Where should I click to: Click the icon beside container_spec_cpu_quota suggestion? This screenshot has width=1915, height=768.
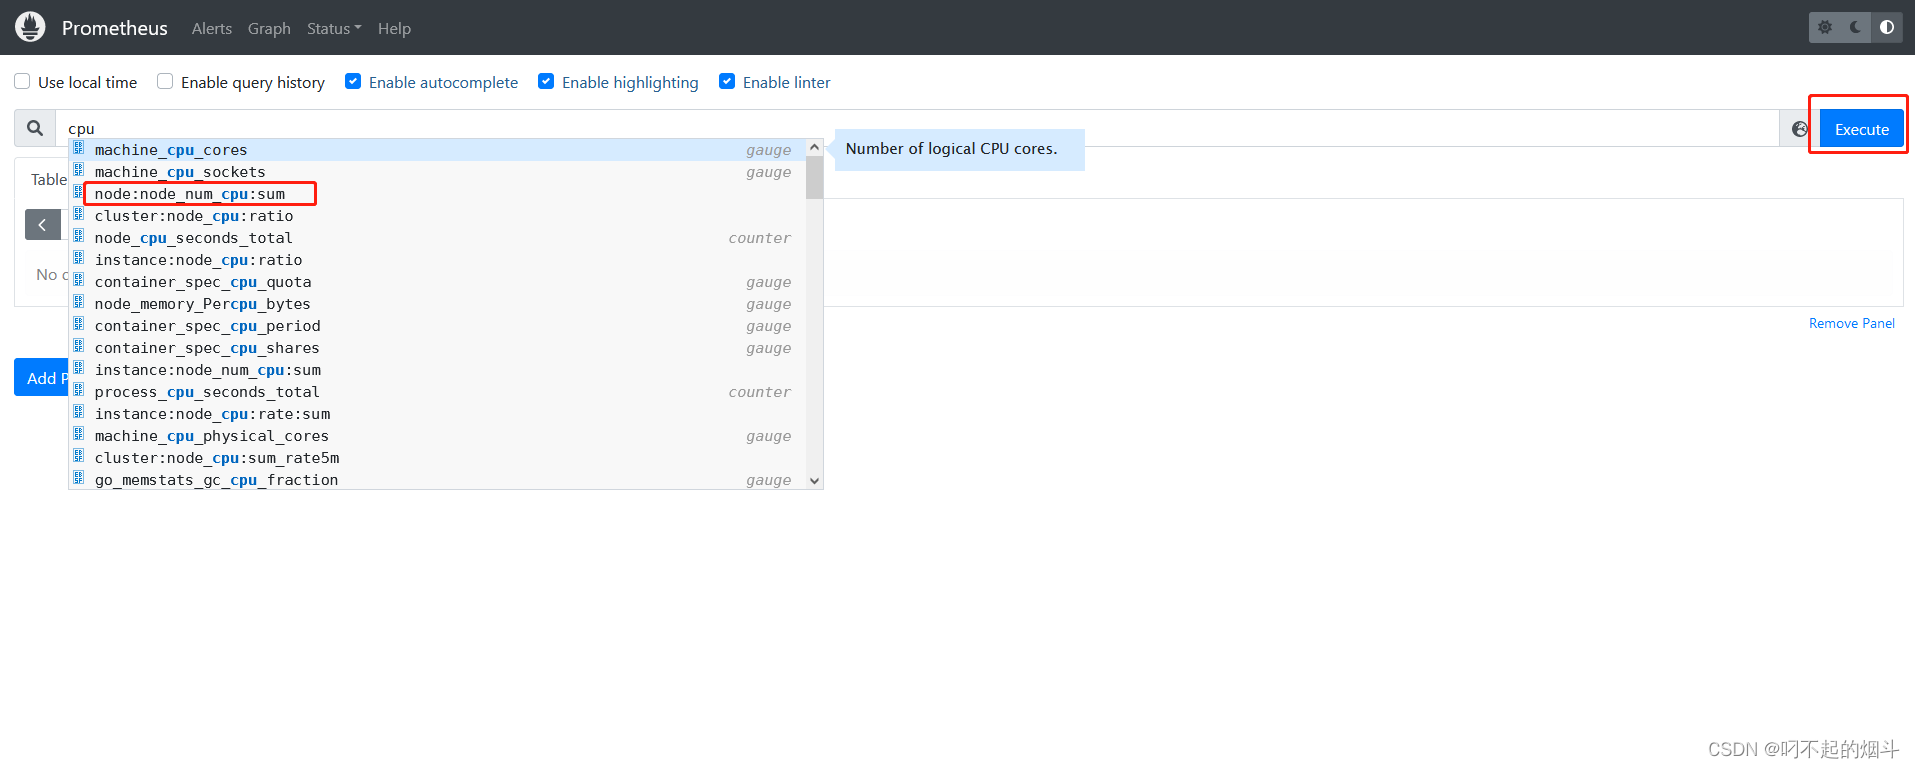pos(78,281)
